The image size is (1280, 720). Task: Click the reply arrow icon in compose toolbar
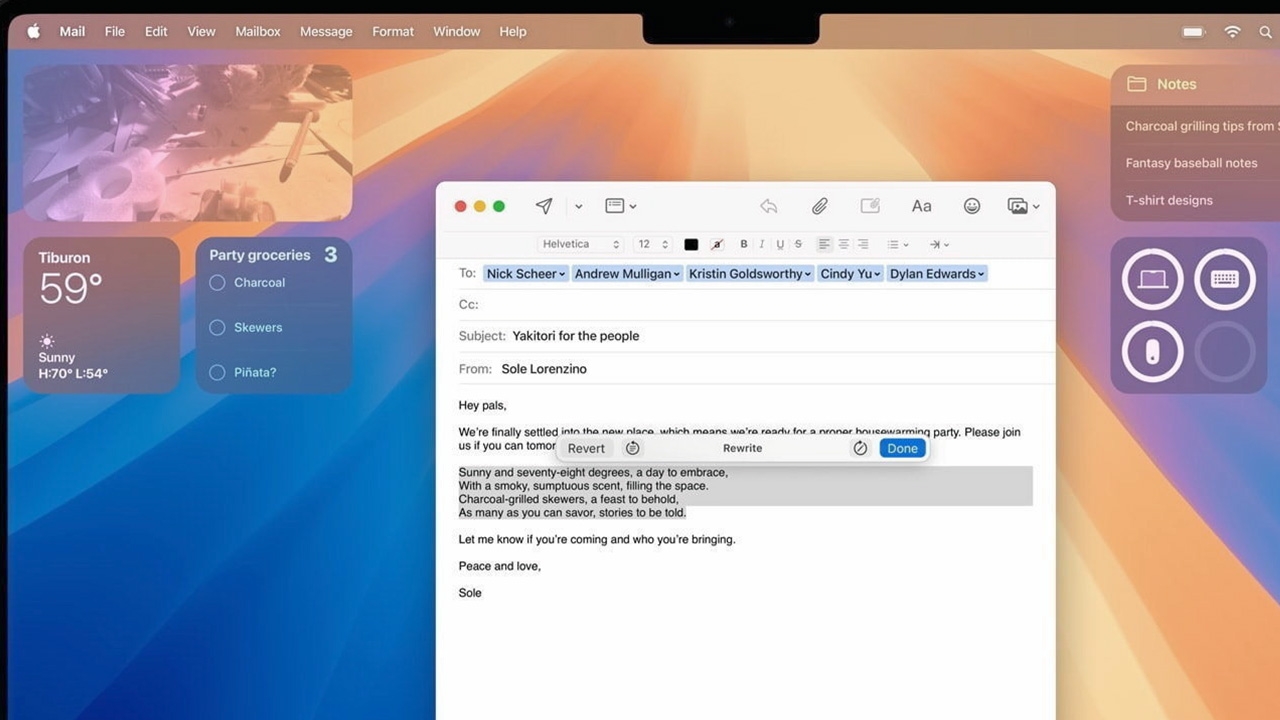pyautogui.click(x=768, y=206)
